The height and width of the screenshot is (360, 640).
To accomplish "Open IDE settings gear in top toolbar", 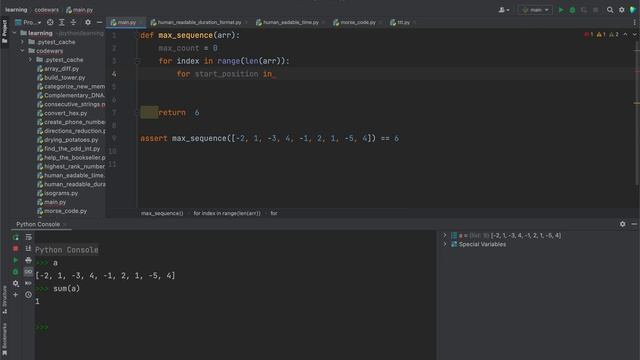I will tap(621, 10).
